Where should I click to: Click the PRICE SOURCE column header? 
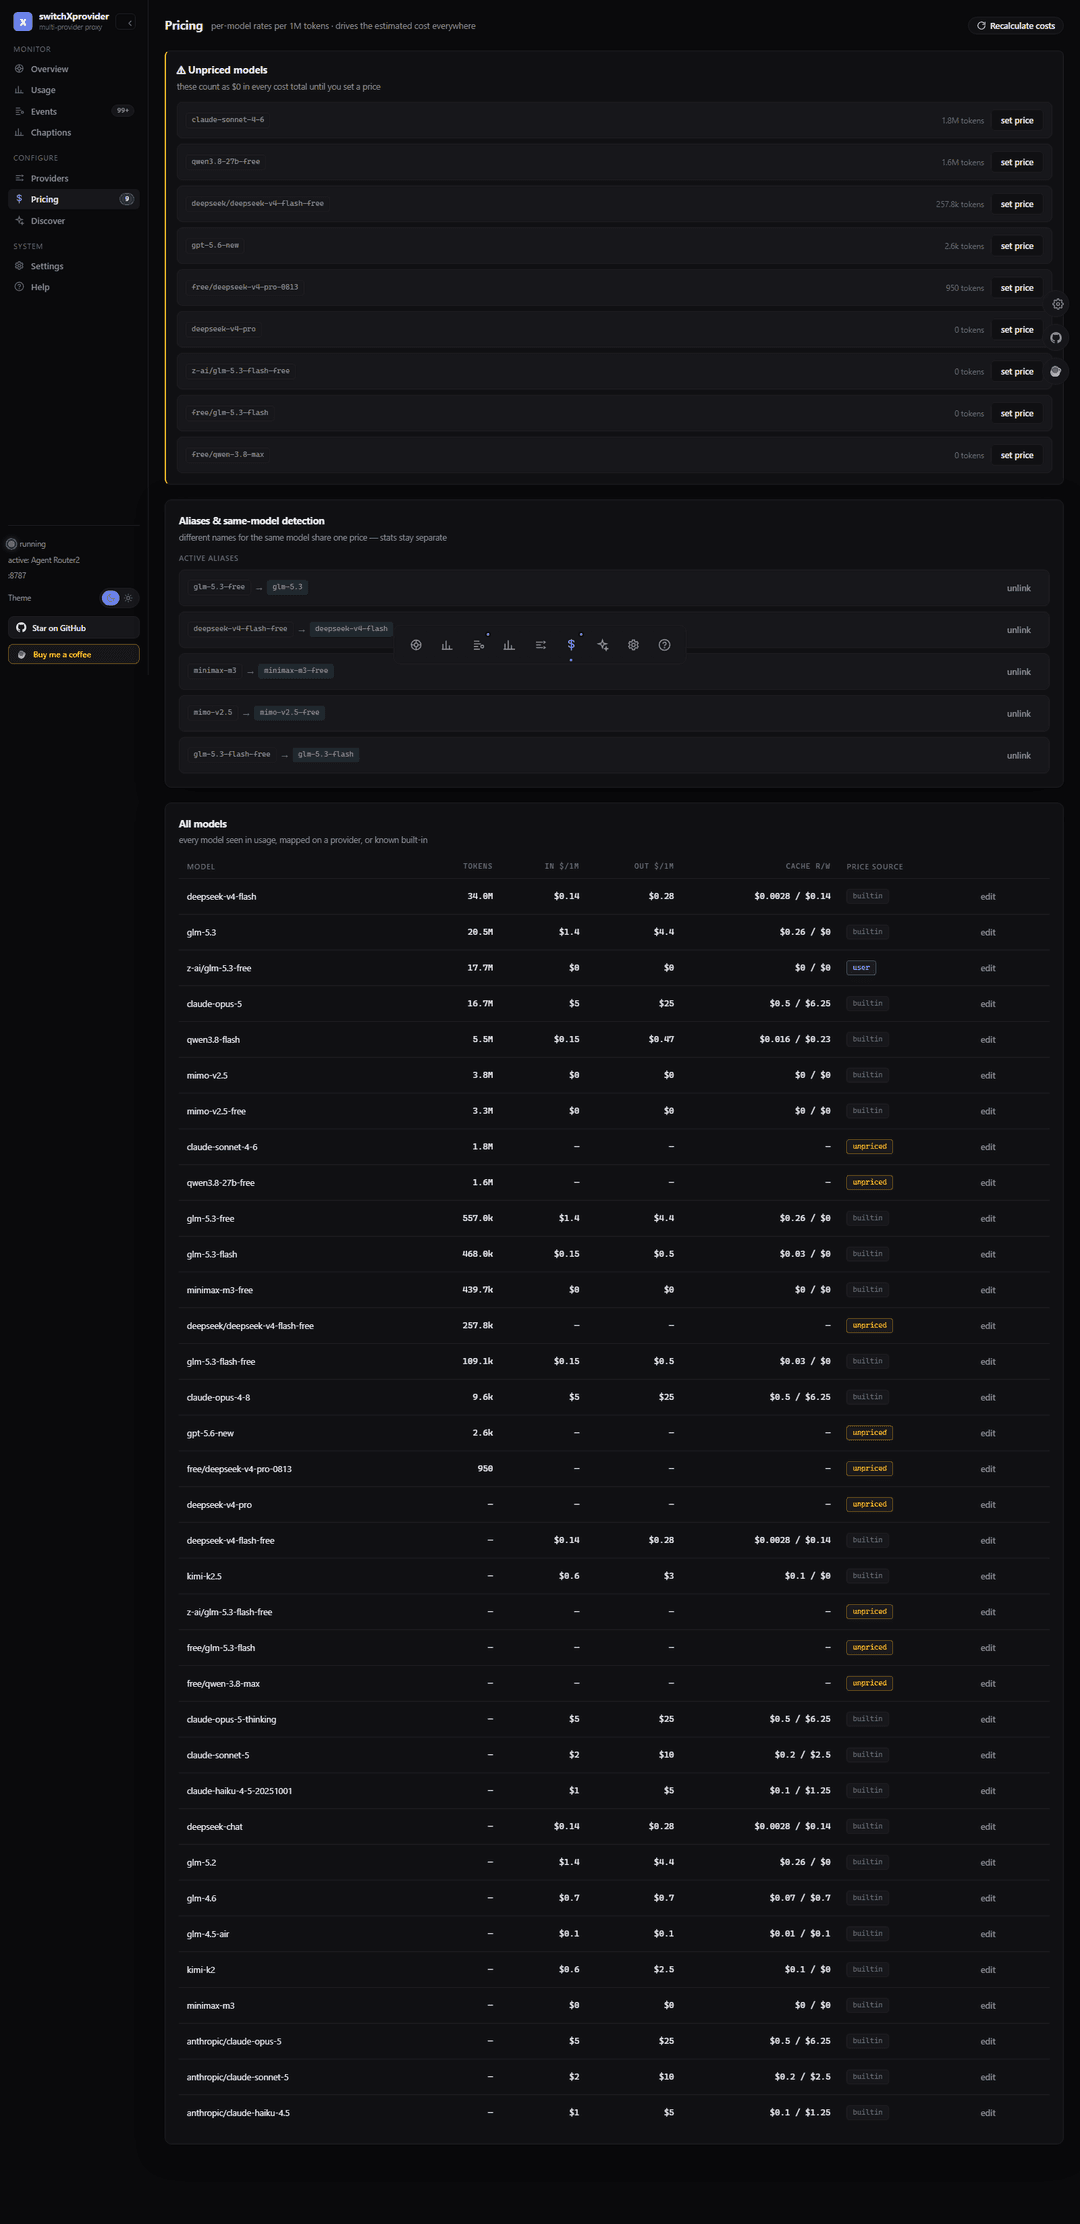coord(874,867)
